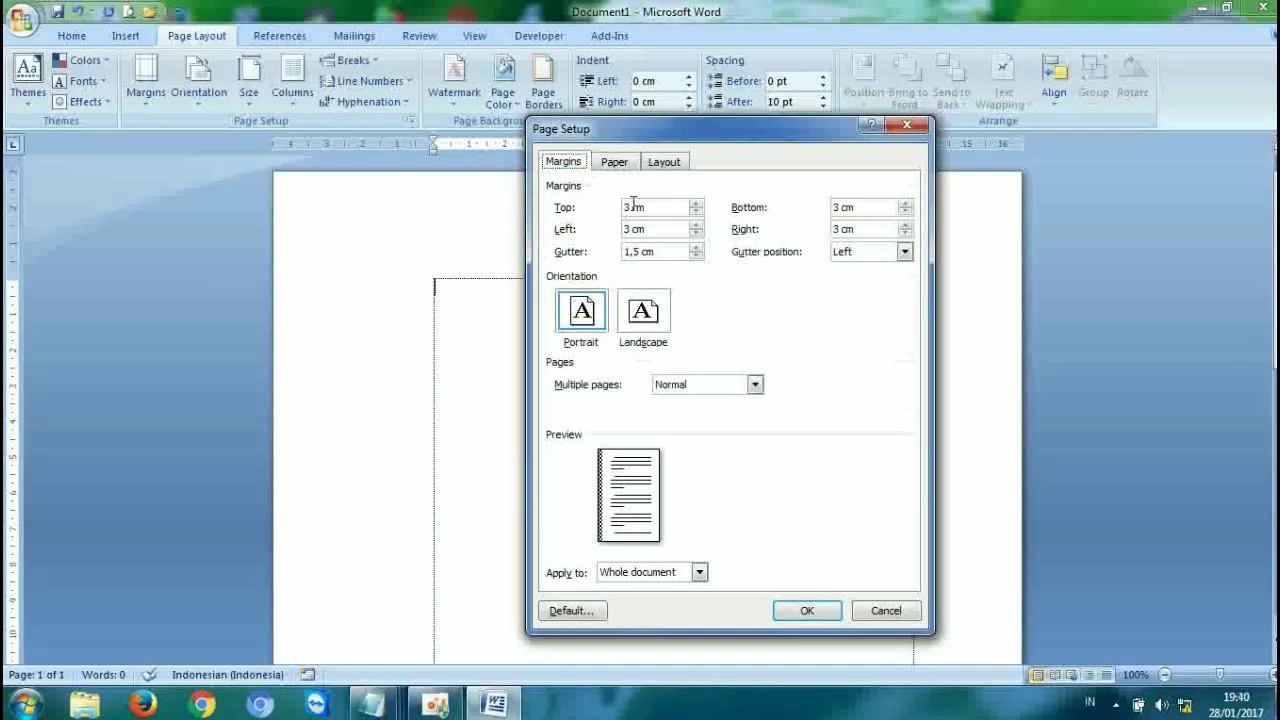Click Cancel in Page Setup dialog
Viewport: 1280px width, 720px height.
click(x=885, y=611)
